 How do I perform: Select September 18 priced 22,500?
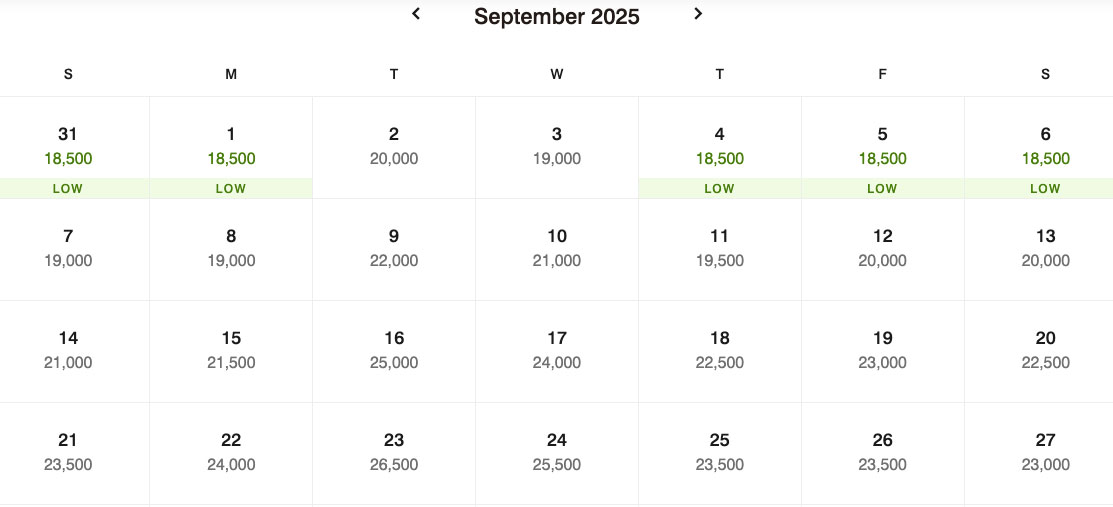[x=720, y=351]
